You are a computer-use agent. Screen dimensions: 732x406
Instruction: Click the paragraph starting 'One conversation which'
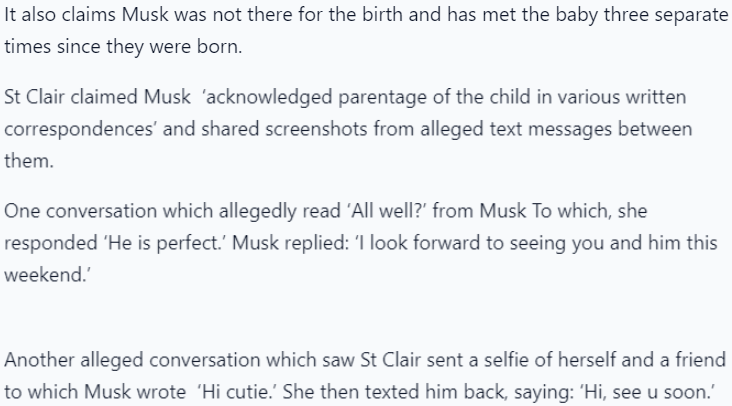[360, 243]
